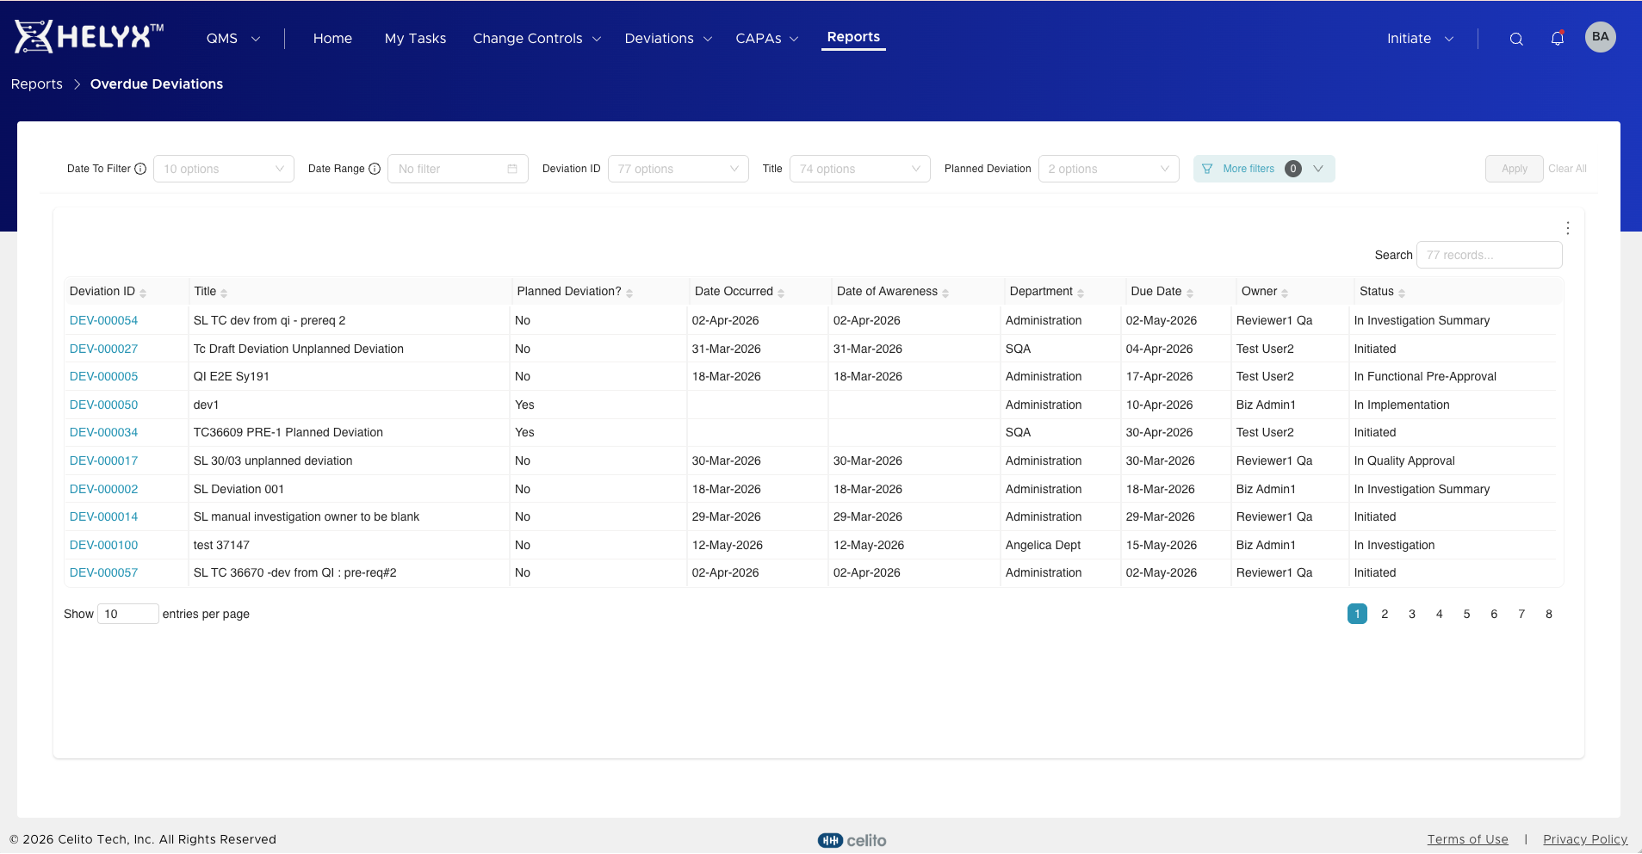The width and height of the screenshot is (1642, 854).
Task: Open deviation DEV-000027
Action: (104, 349)
